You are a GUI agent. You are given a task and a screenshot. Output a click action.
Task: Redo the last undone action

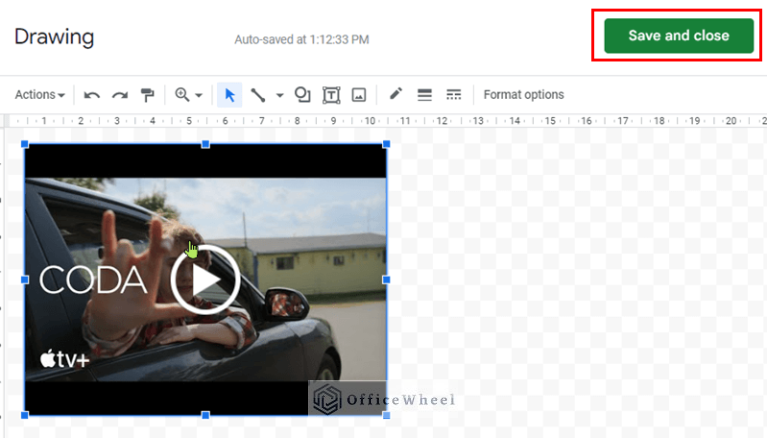pos(120,95)
